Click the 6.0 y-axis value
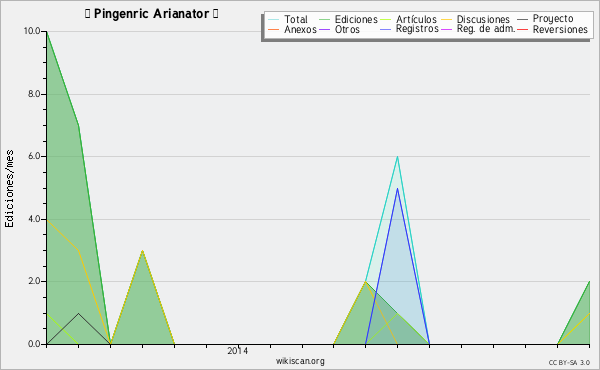The height and width of the screenshot is (370, 600). click(x=34, y=156)
